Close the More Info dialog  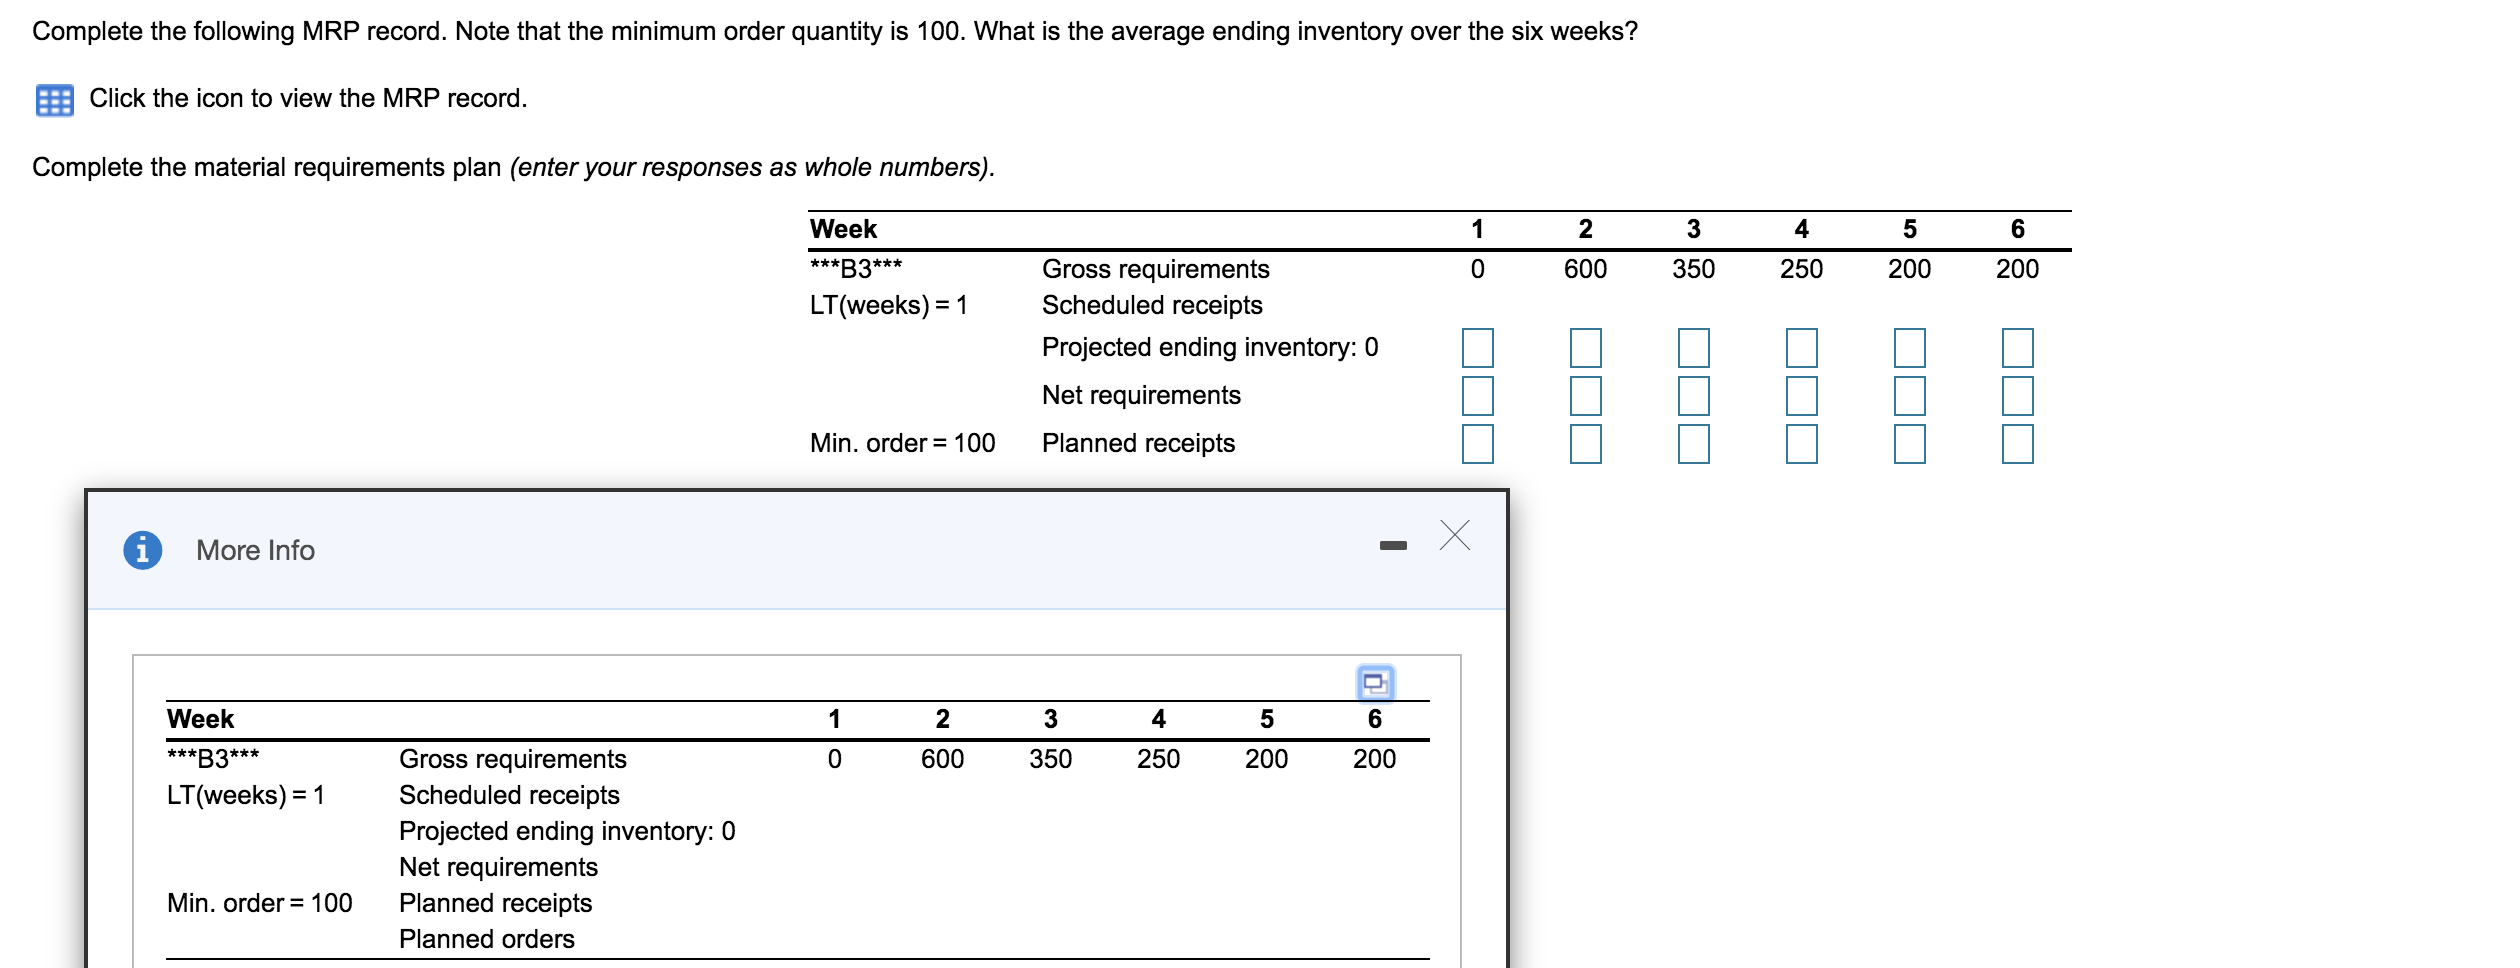[x=1453, y=537]
